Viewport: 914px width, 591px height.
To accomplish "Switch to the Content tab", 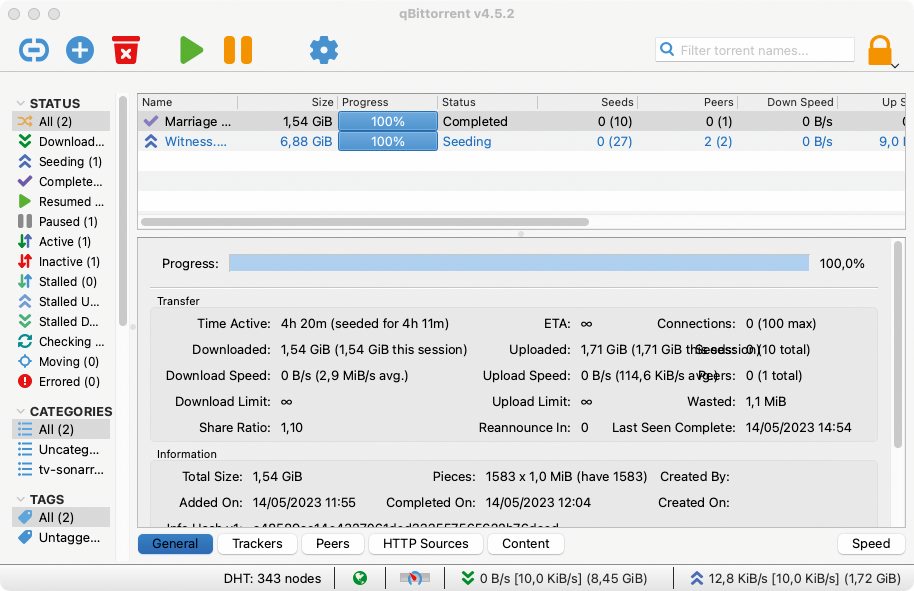I will (525, 544).
